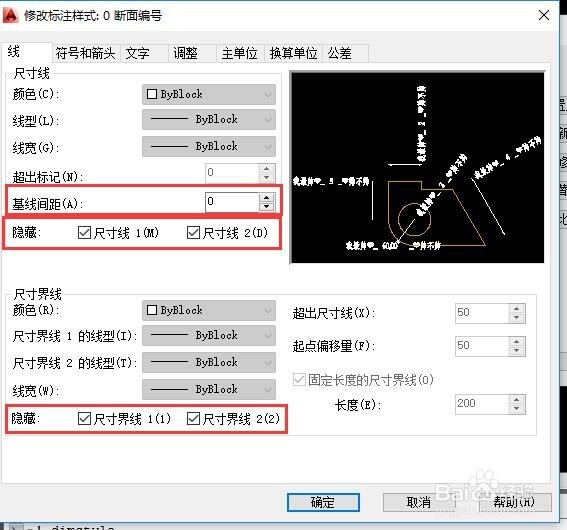The width and height of the screenshot is (567, 530).
Task: Toggle hide 尺寸线 2(D) checkbox
Action: pos(193,232)
